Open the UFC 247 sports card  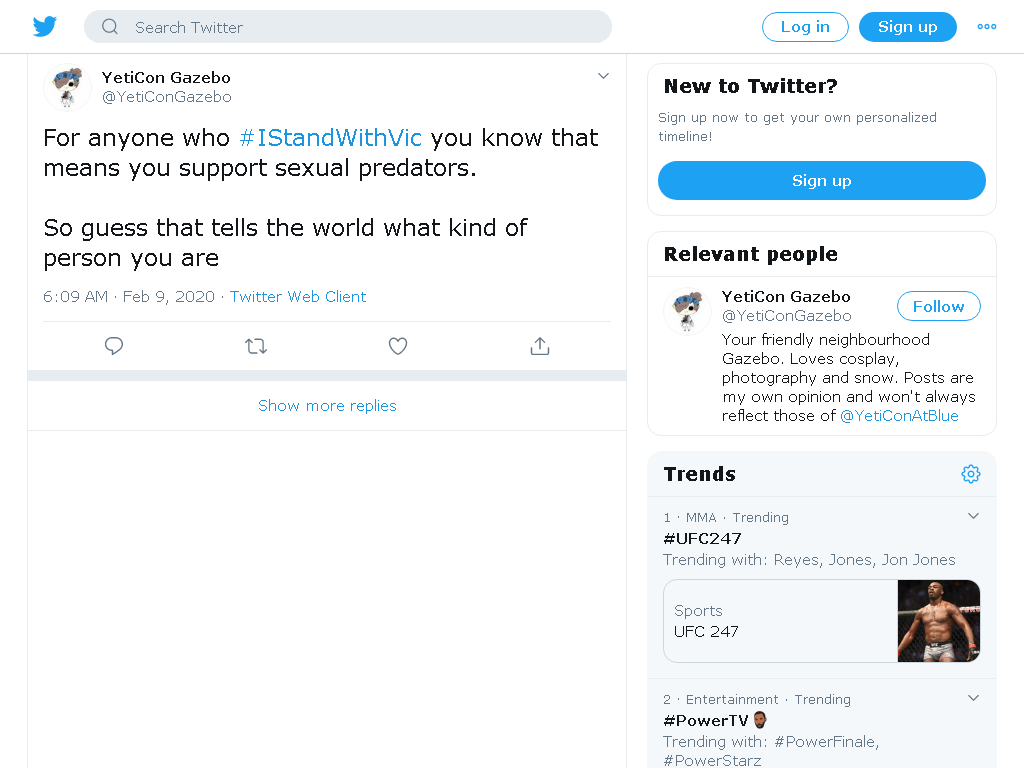coord(822,621)
